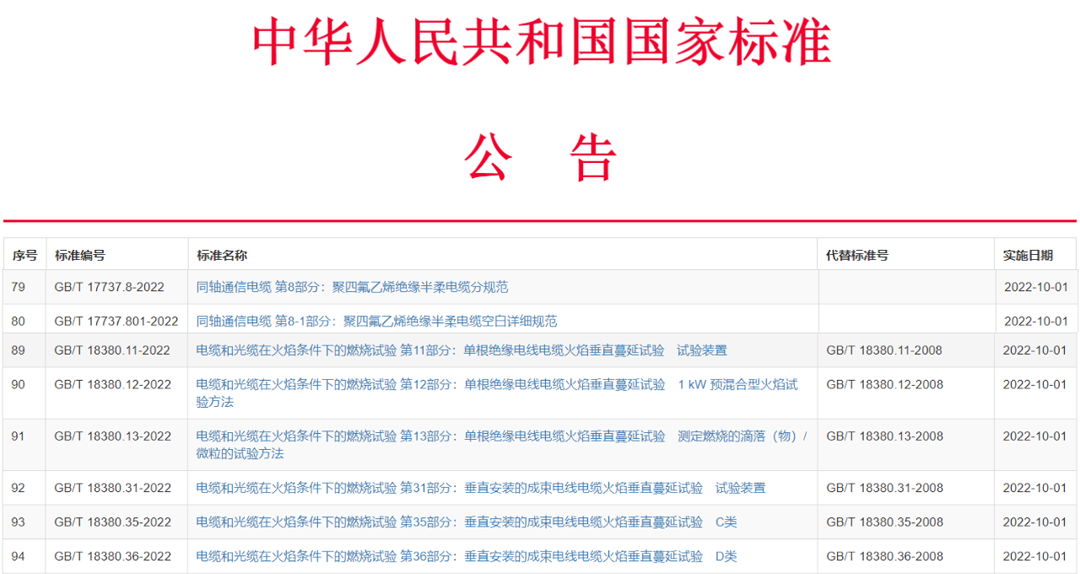
Task: Select the GB/T 17737.8-2022 standard number cell
Action: coord(109,287)
